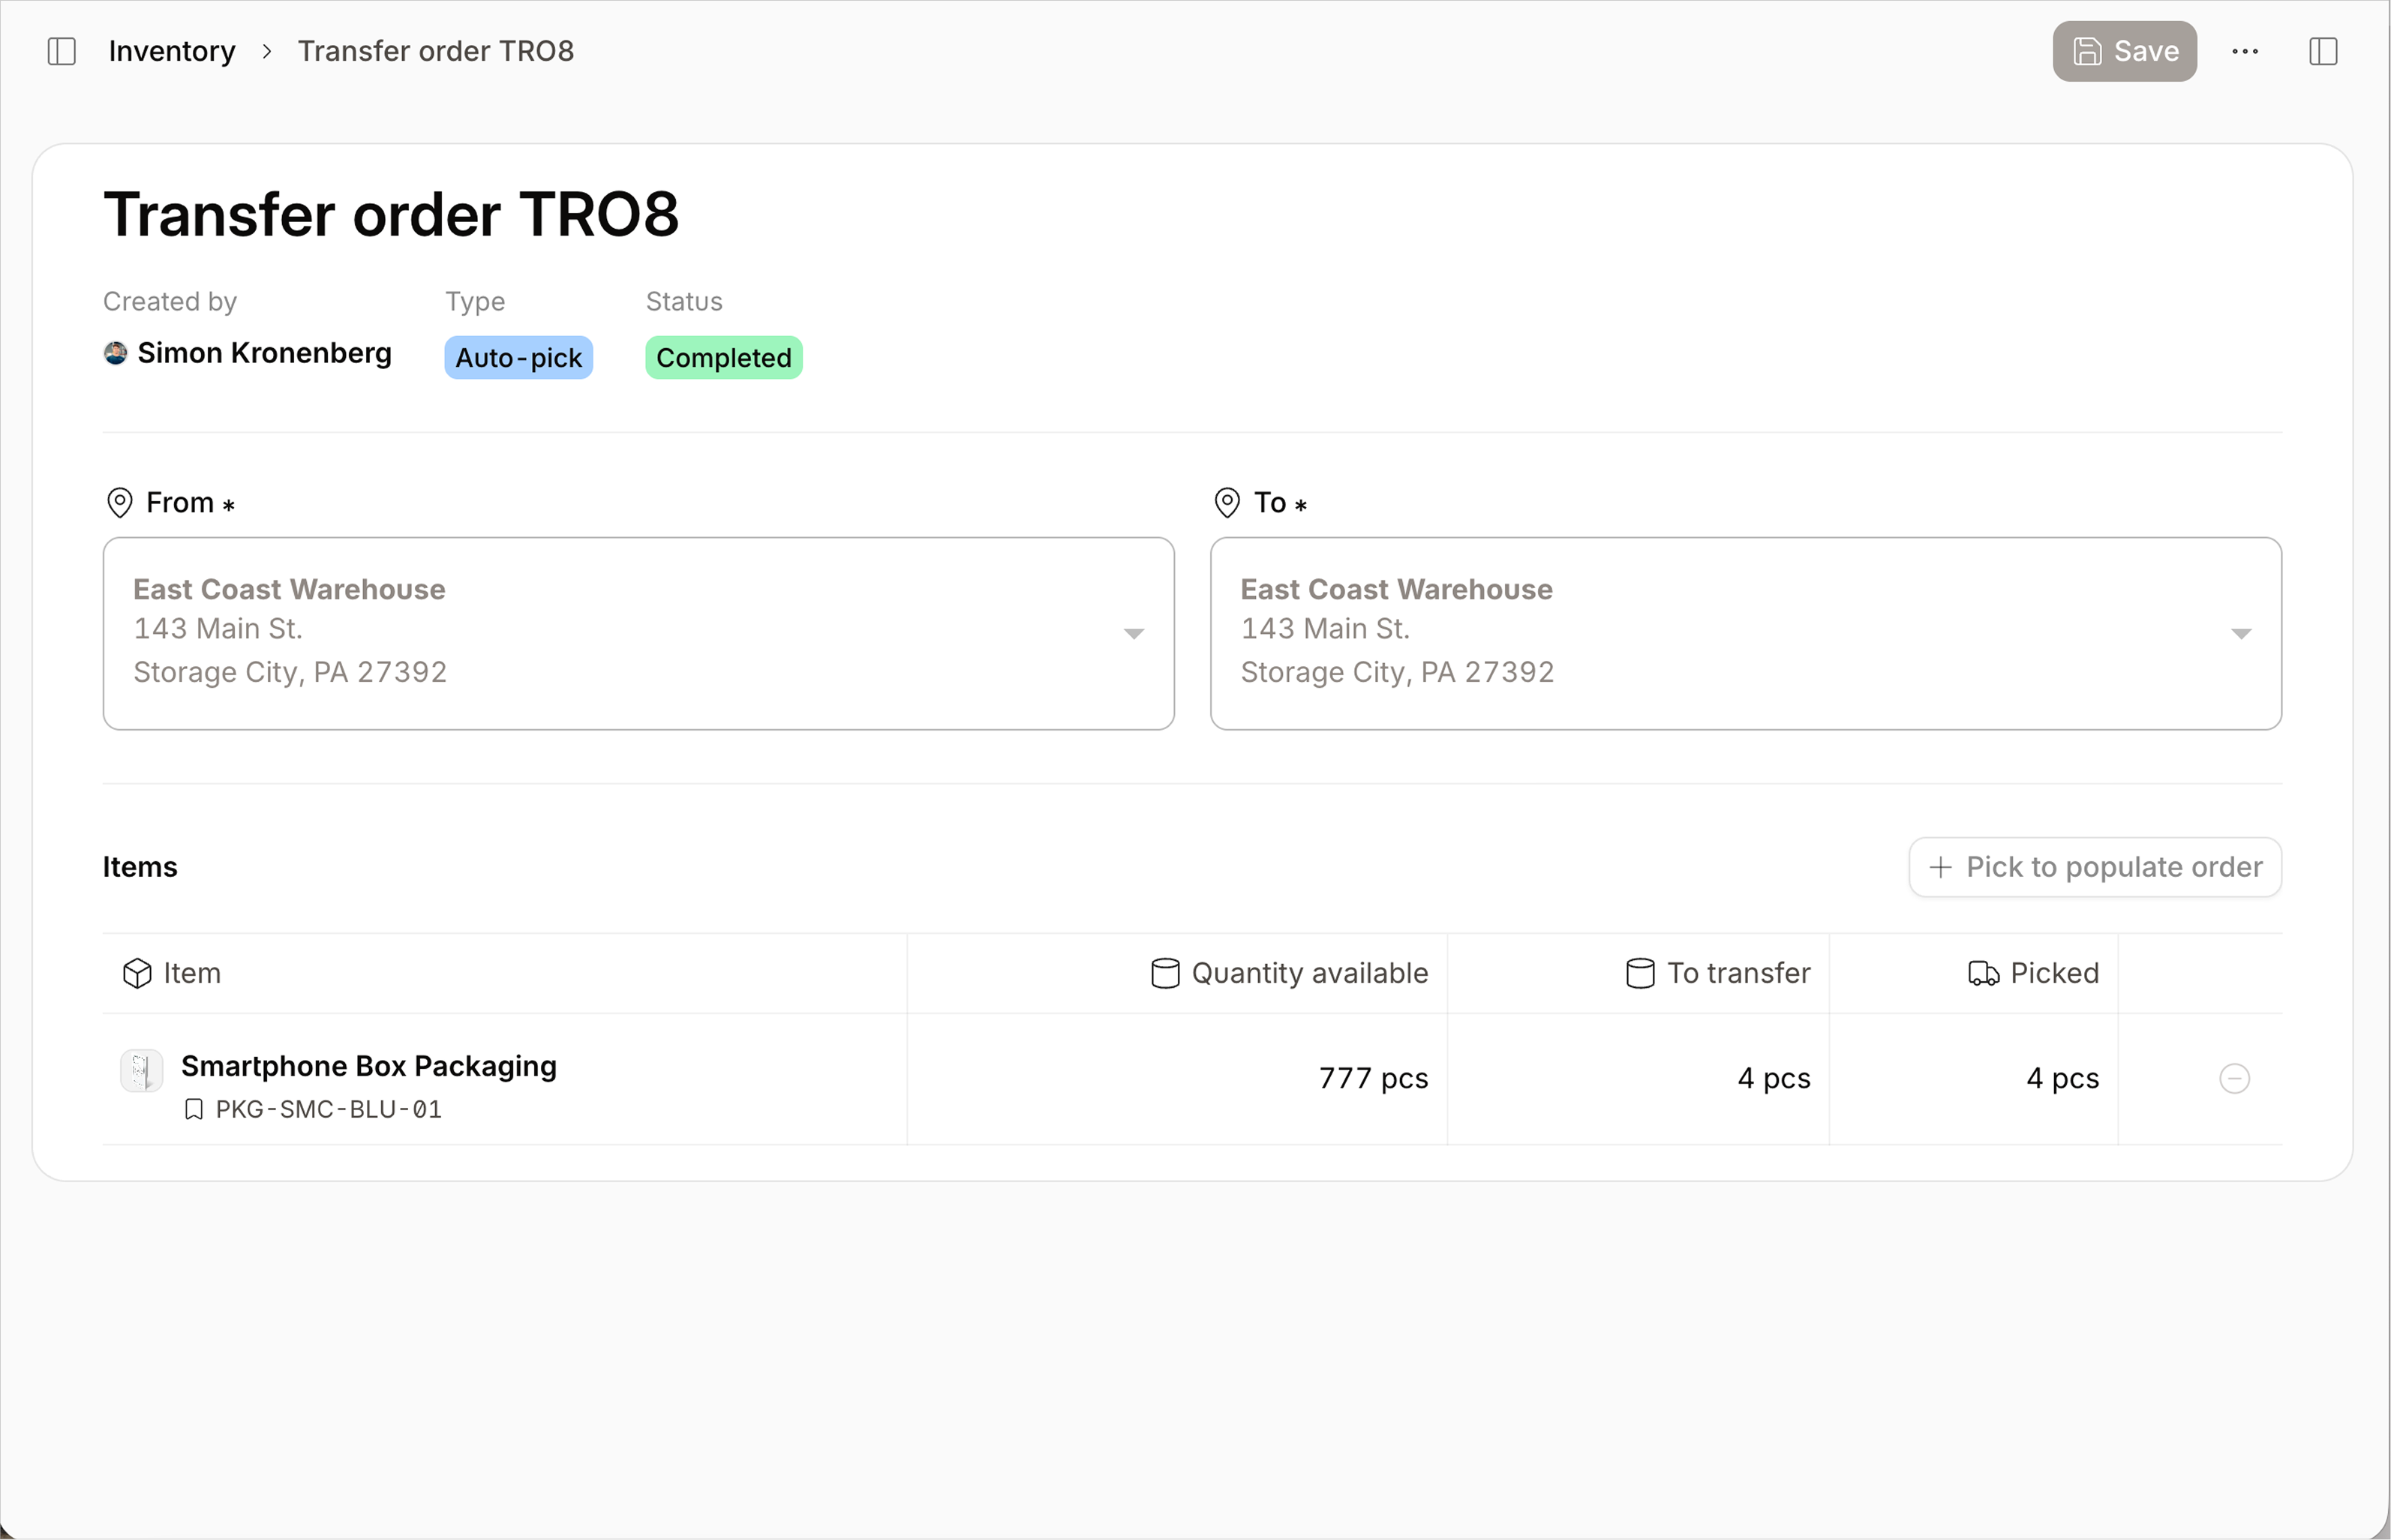
Task: Click the Completed status badge
Action: 724,357
